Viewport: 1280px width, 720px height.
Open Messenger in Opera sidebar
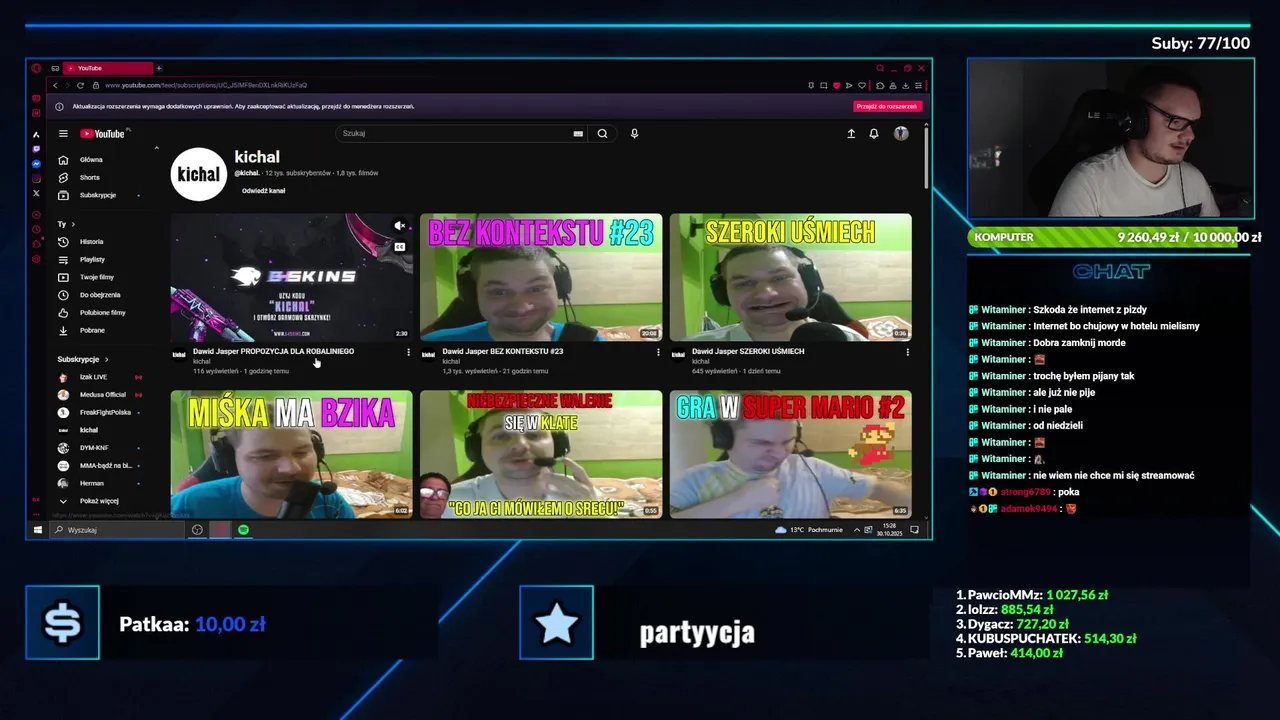36,164
